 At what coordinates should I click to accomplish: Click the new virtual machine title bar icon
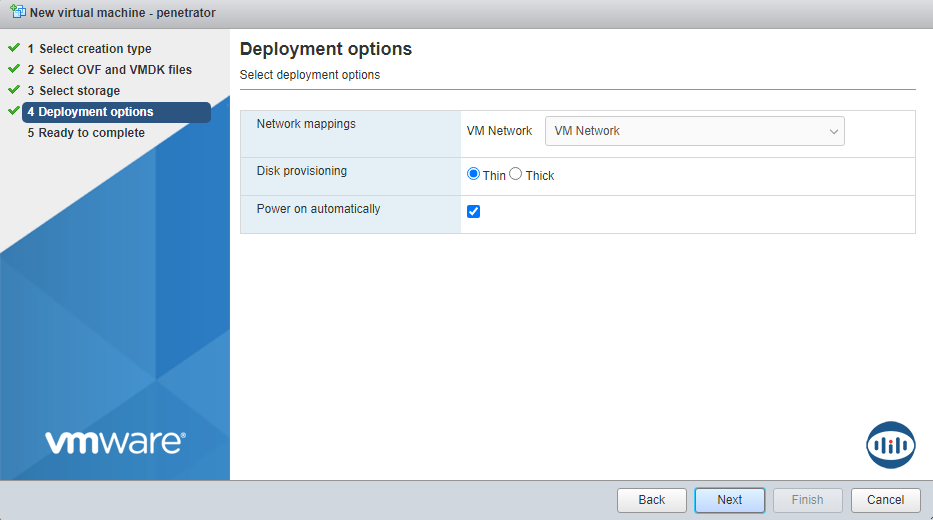[x=17, y=13]
